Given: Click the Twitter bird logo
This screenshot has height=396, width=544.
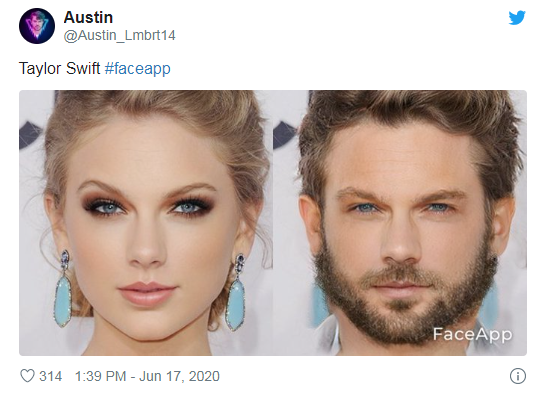Looking at the screenshot, I should (x=517, y=18).
